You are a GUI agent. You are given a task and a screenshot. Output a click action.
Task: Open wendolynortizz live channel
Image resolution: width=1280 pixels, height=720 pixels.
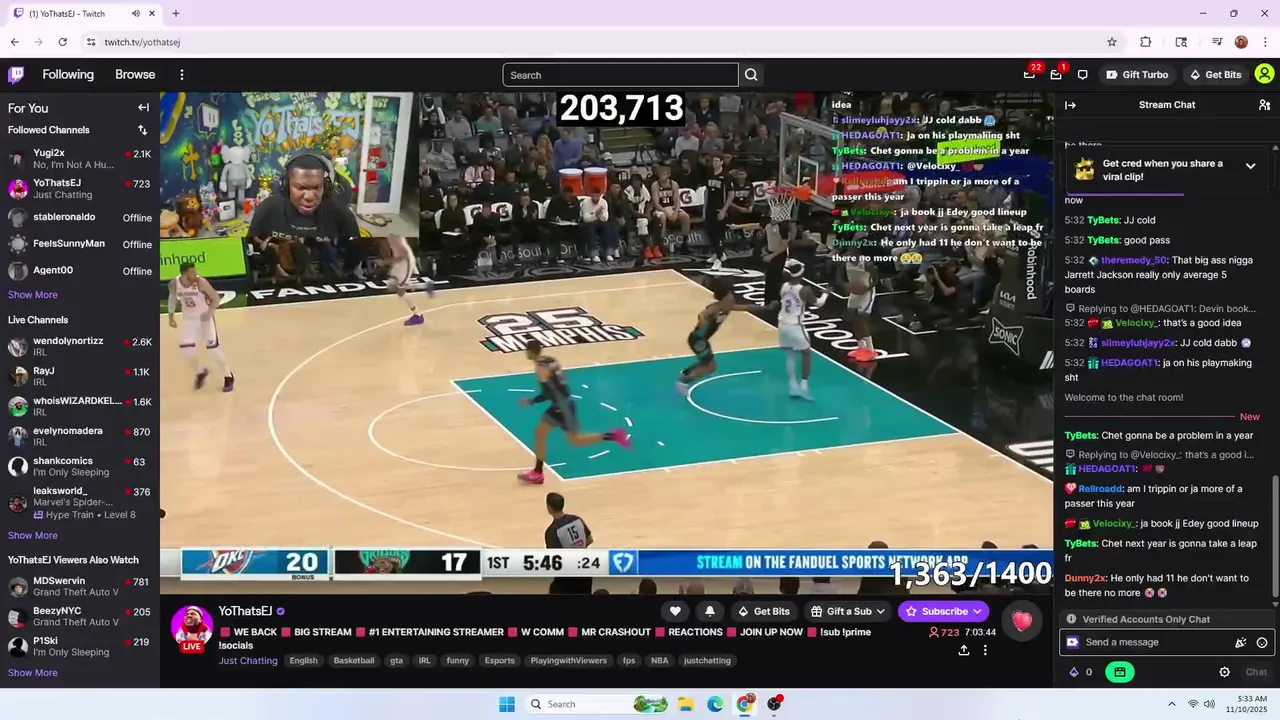[80, 347]
